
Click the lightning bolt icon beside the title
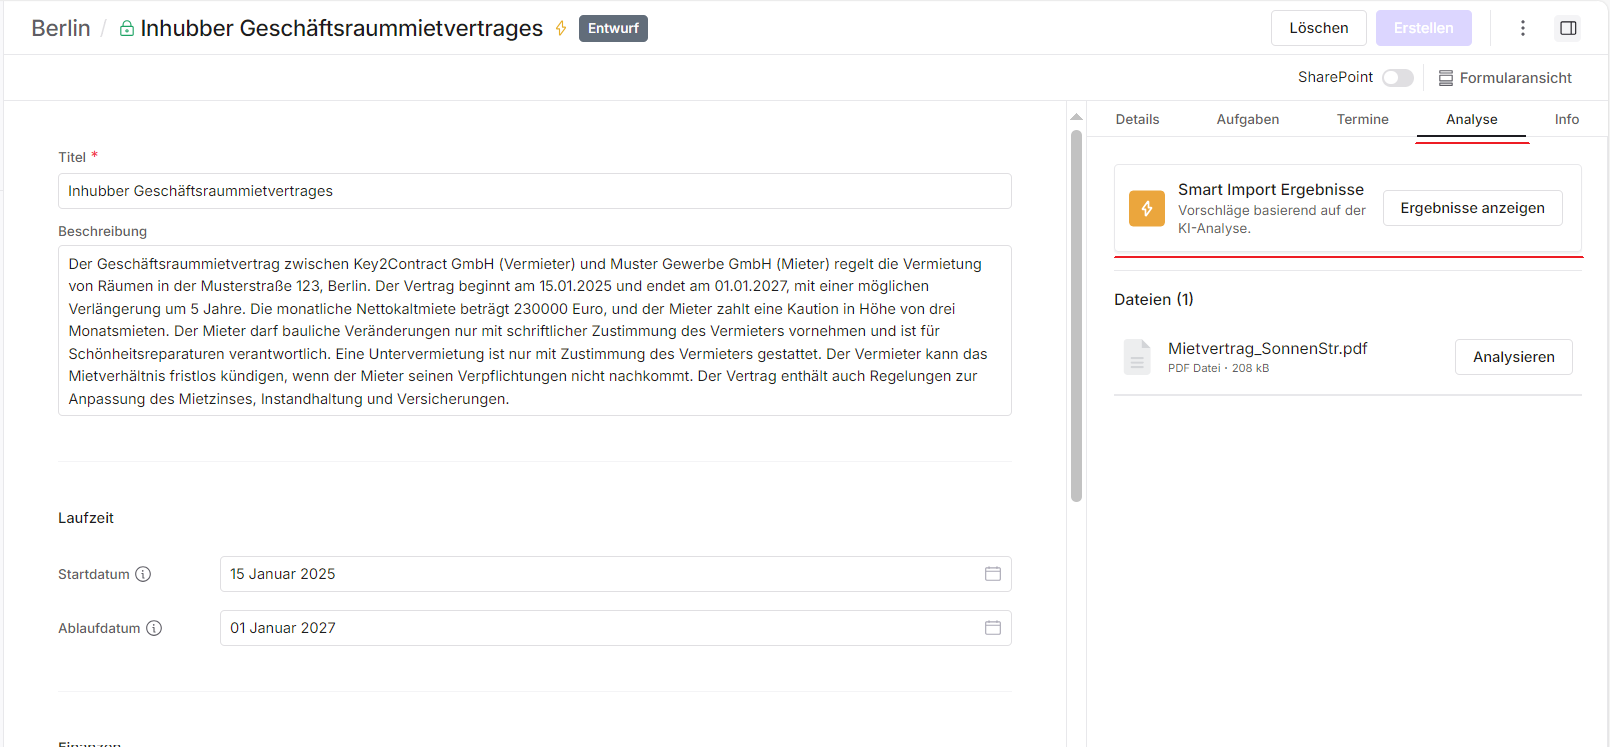561,28
